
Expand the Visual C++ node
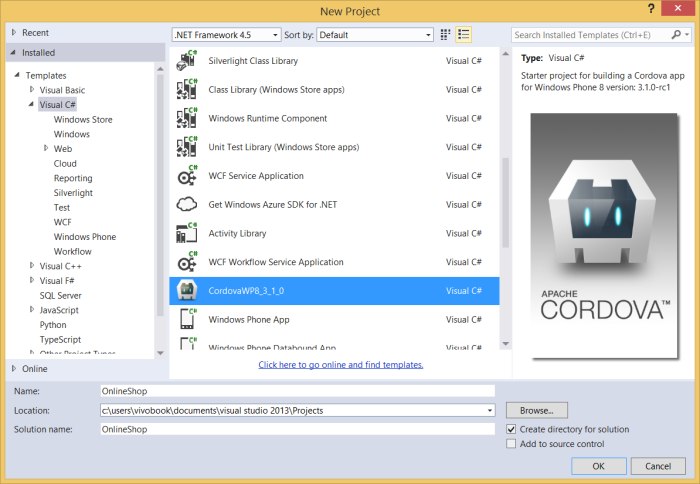point(32,265)
